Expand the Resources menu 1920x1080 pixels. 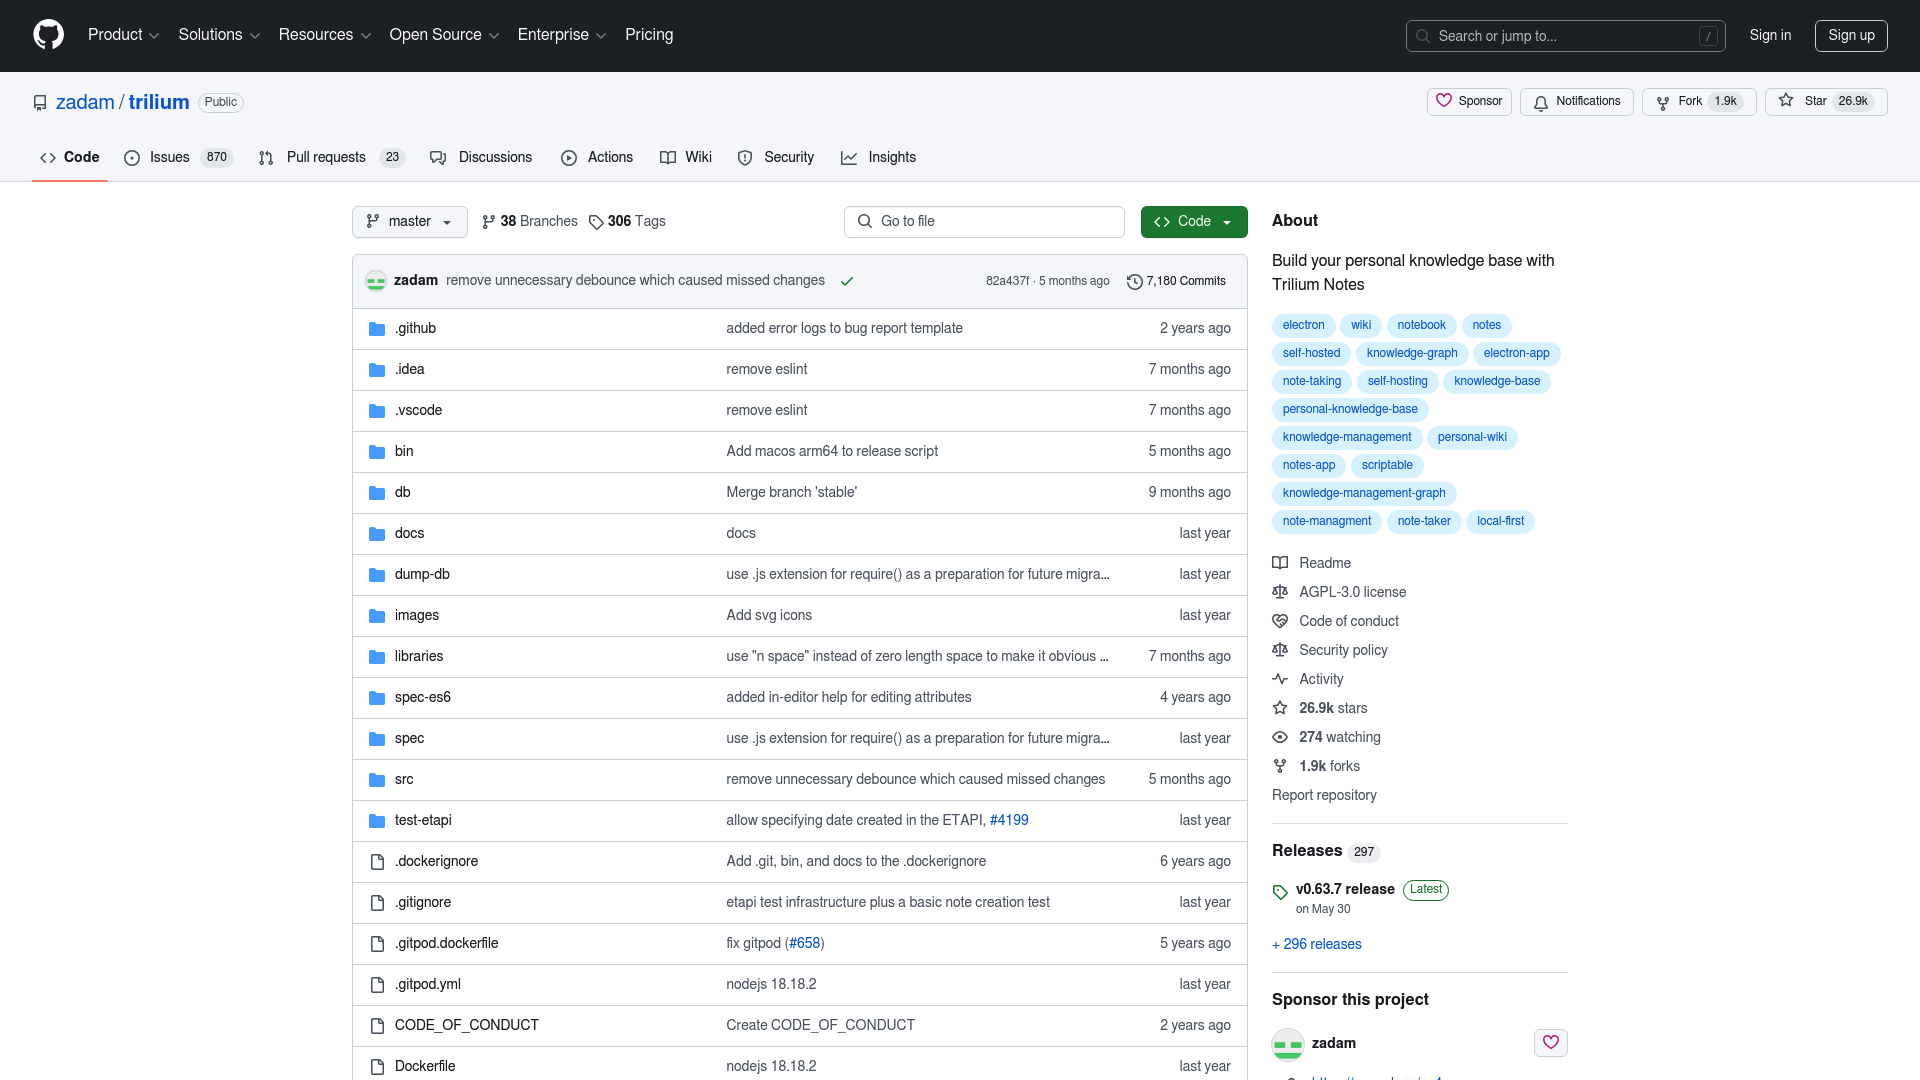pyautogui.click(x=325, y=35)
